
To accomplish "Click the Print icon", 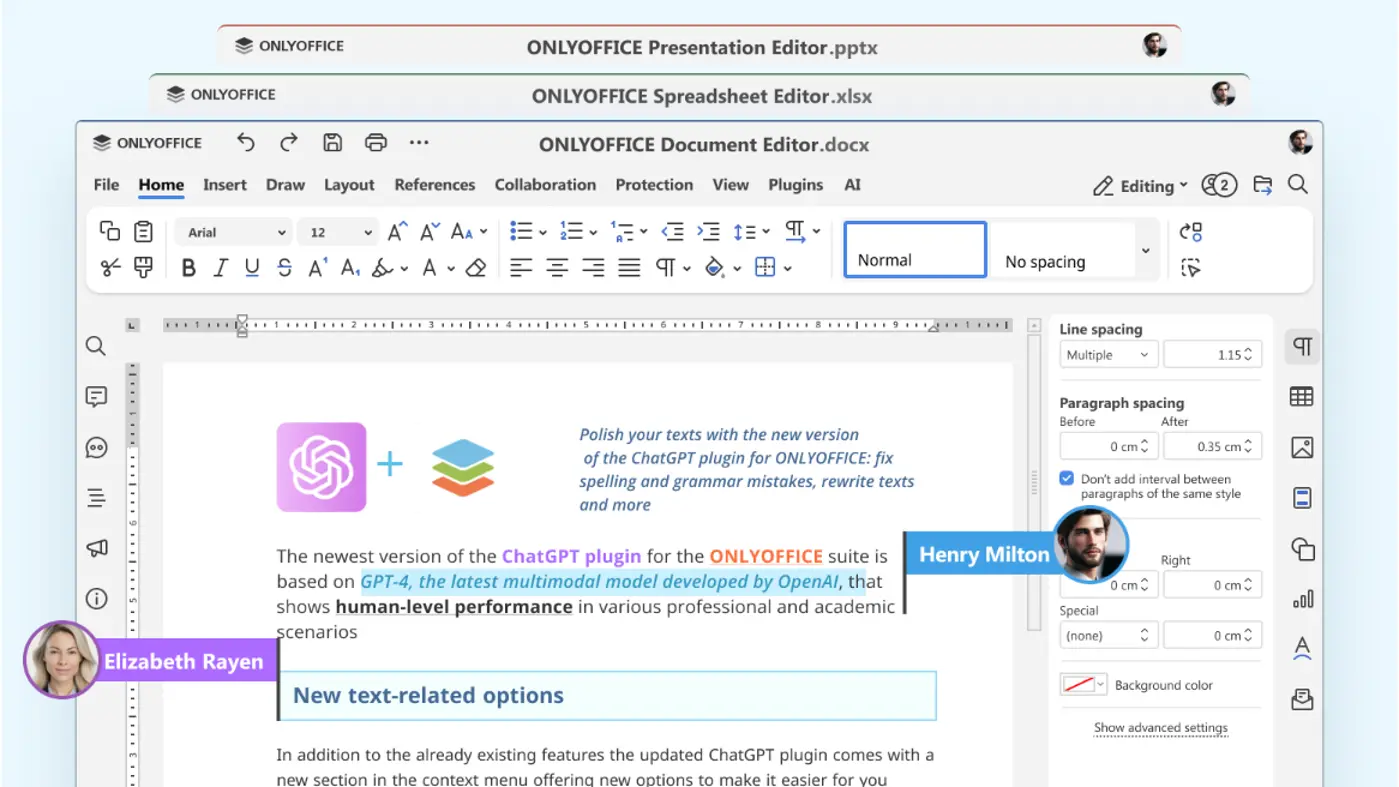I will point(376,143).
